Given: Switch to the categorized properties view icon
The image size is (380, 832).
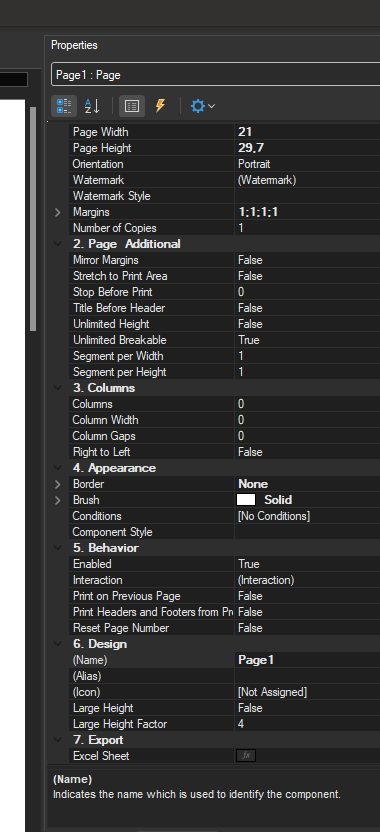Looking at the screenshot, I should tap(64, 106).
